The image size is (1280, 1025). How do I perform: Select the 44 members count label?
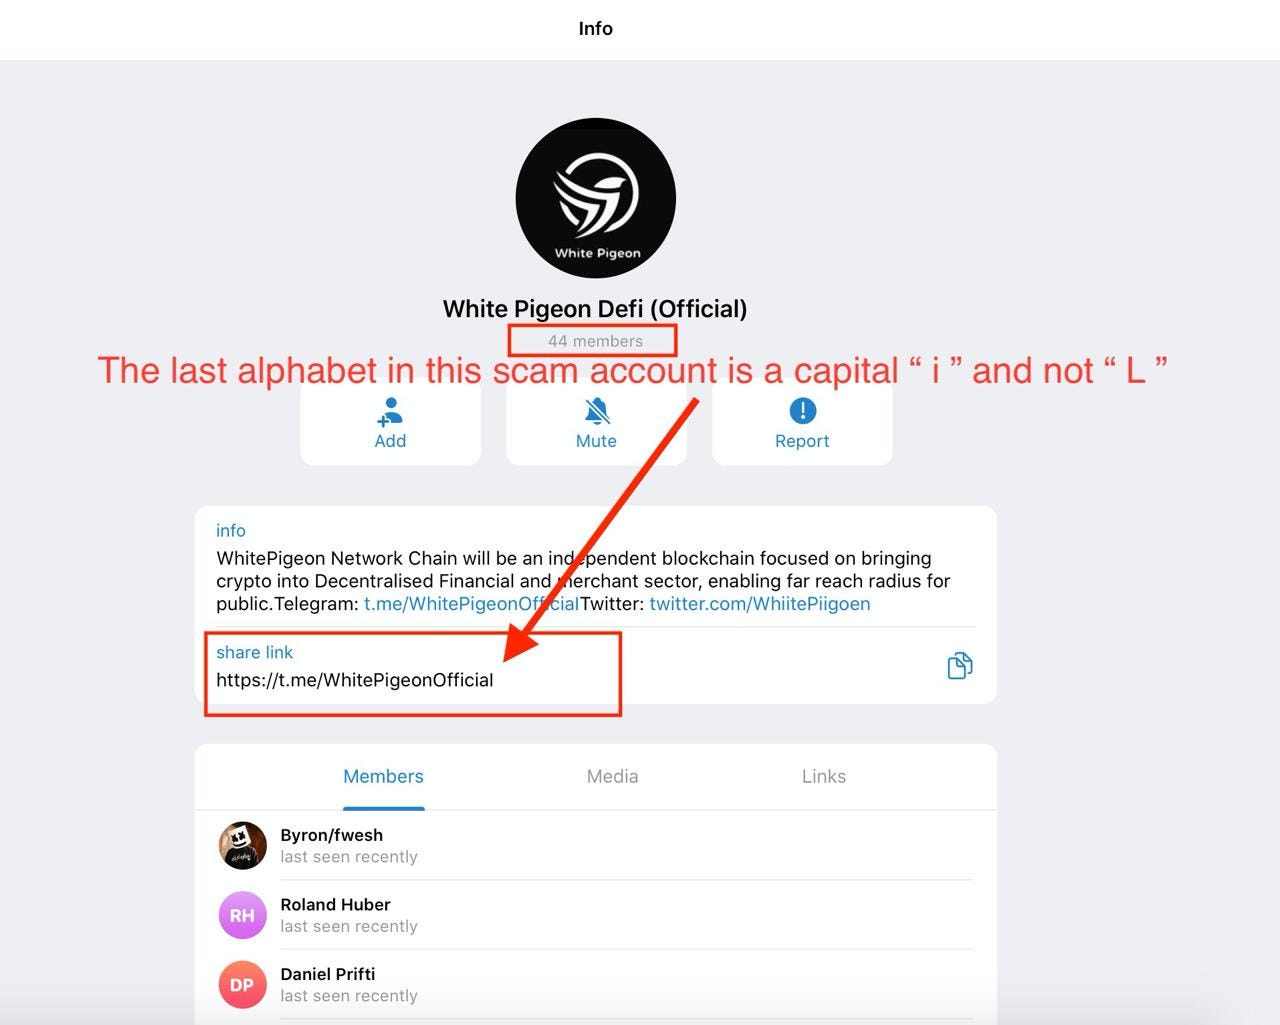(x=595, y=341)
